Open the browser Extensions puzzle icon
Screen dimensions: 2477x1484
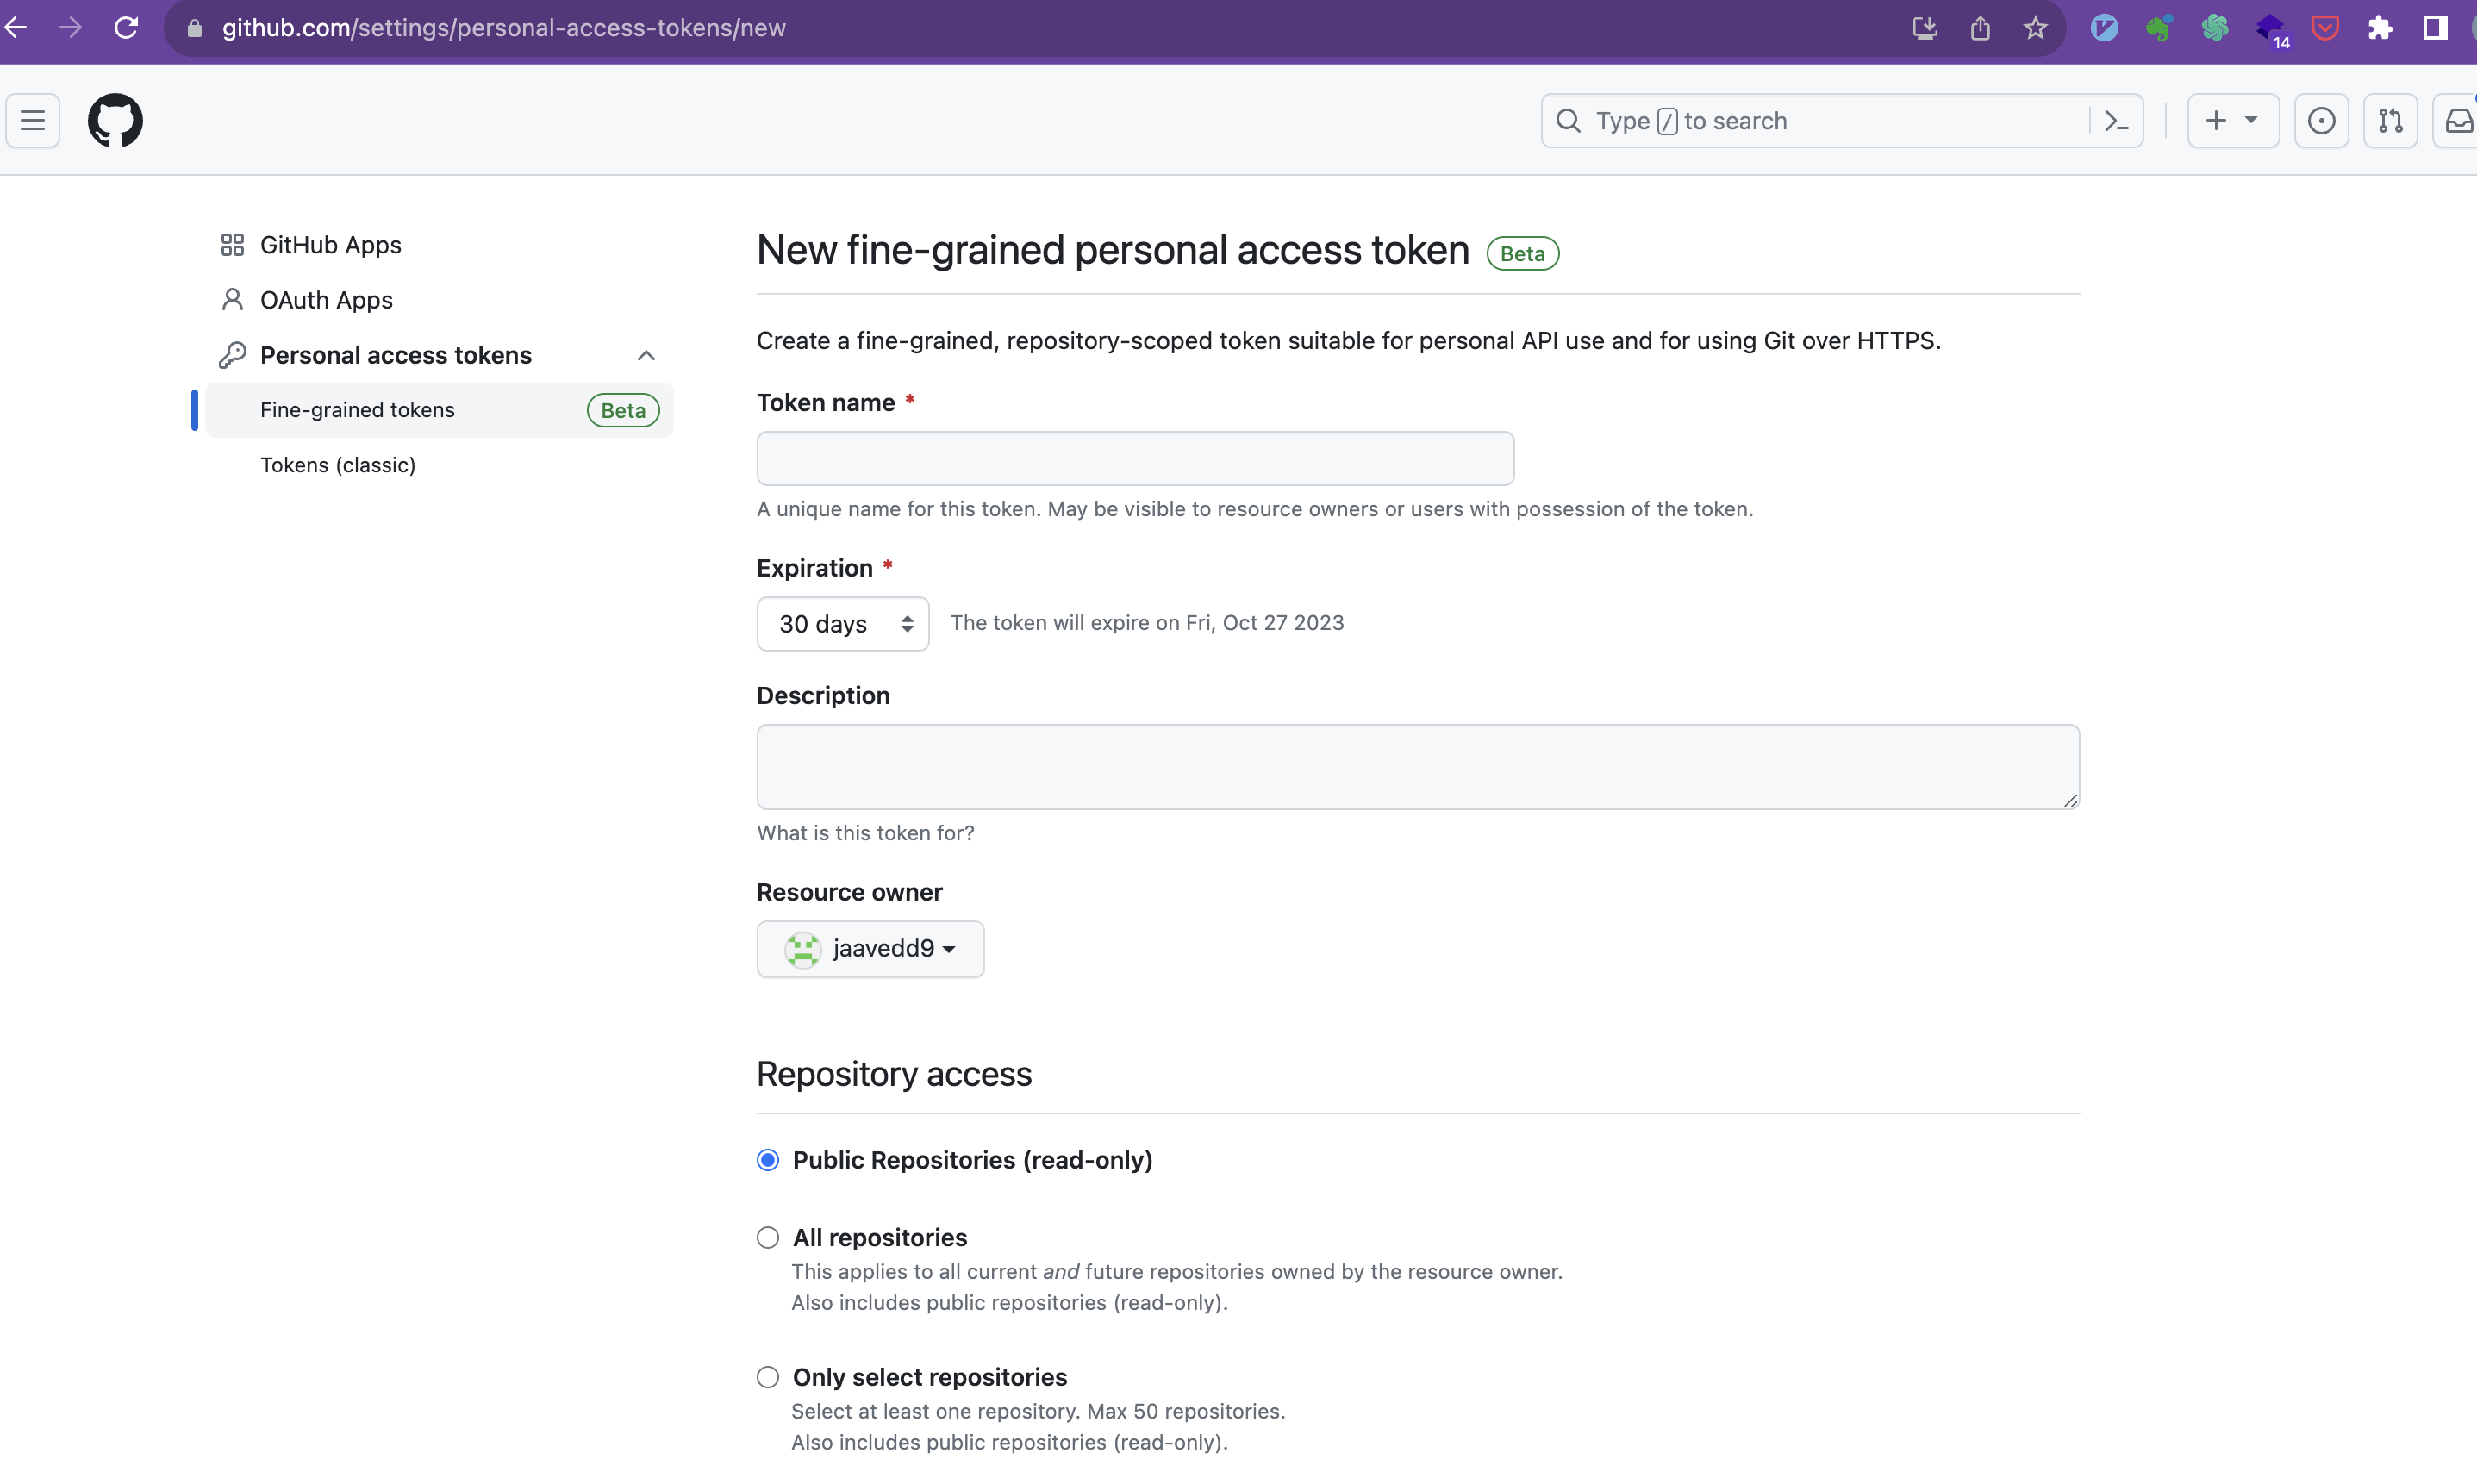pyautogui.click(x=2380, y=28)
